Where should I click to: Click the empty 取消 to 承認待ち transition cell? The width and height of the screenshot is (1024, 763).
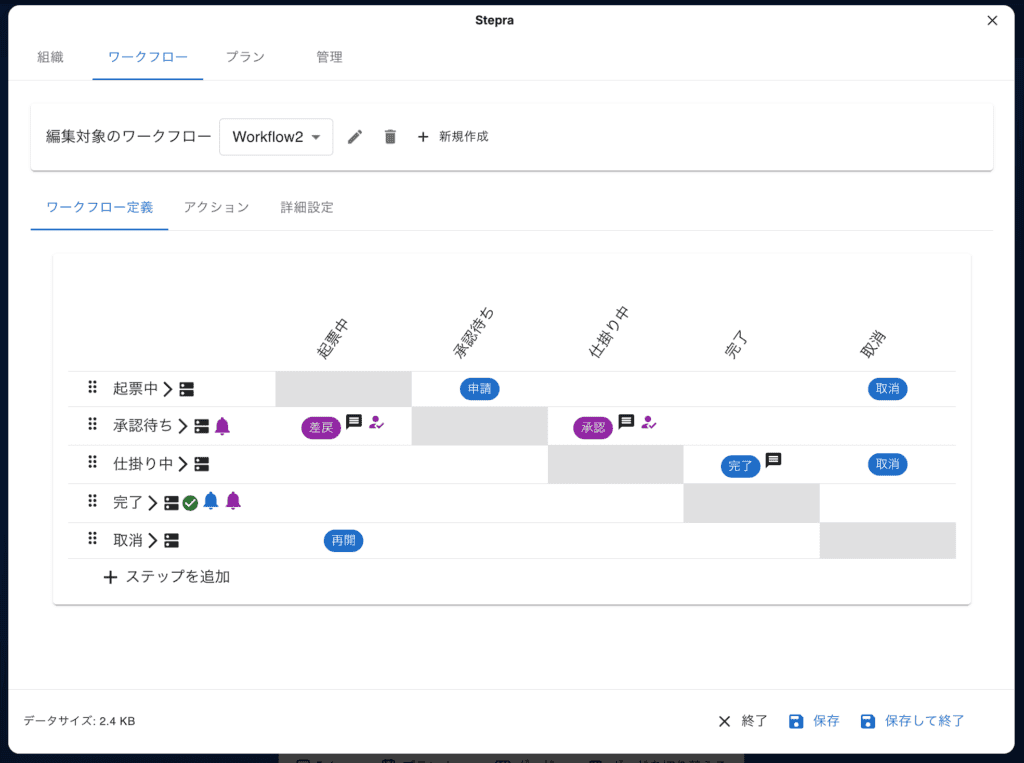pos(480,541)
